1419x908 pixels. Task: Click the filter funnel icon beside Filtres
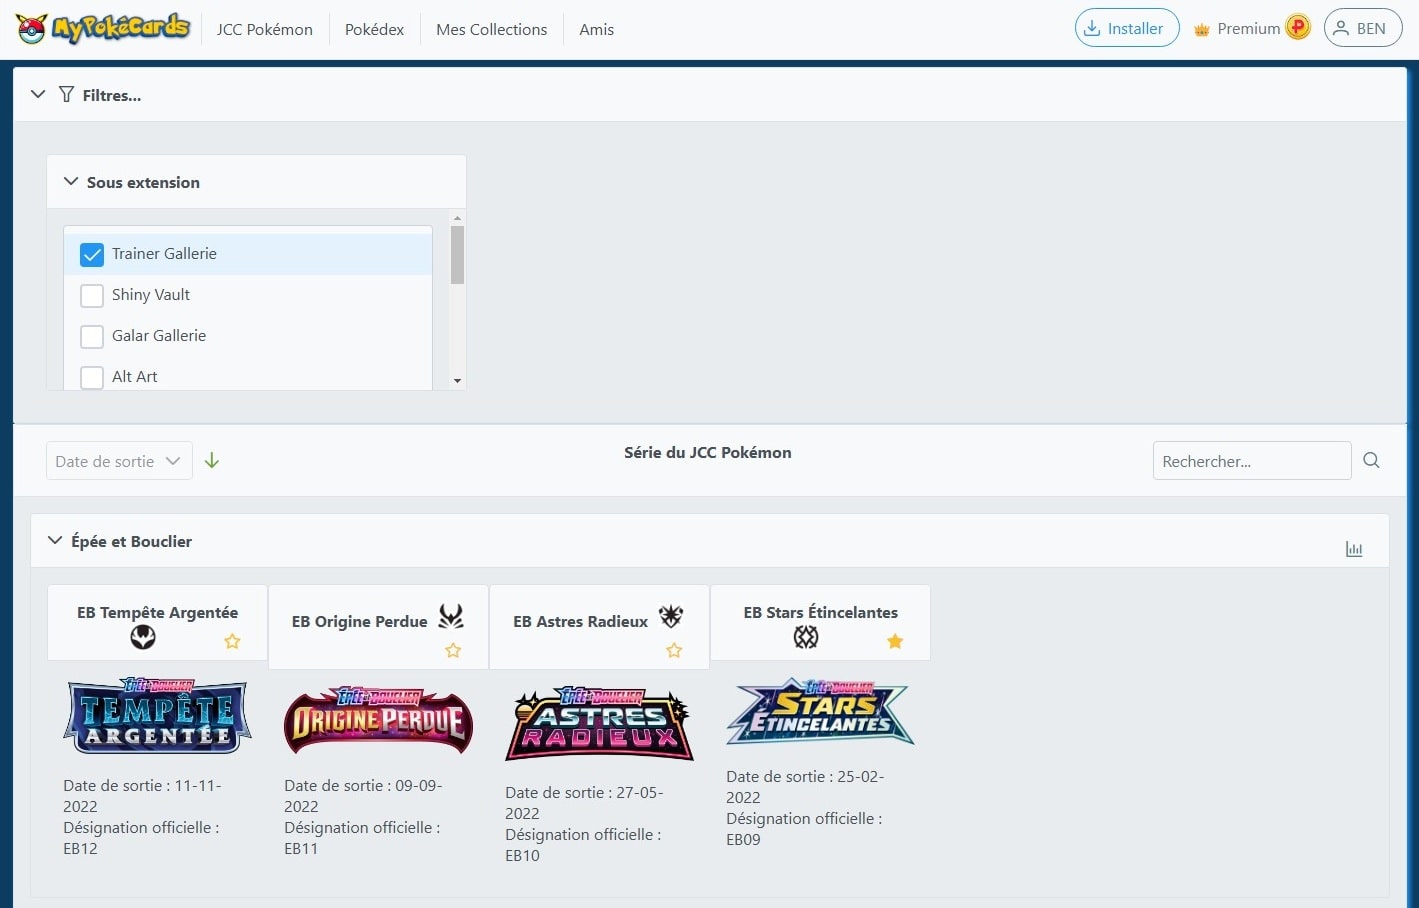pos(66,94)
